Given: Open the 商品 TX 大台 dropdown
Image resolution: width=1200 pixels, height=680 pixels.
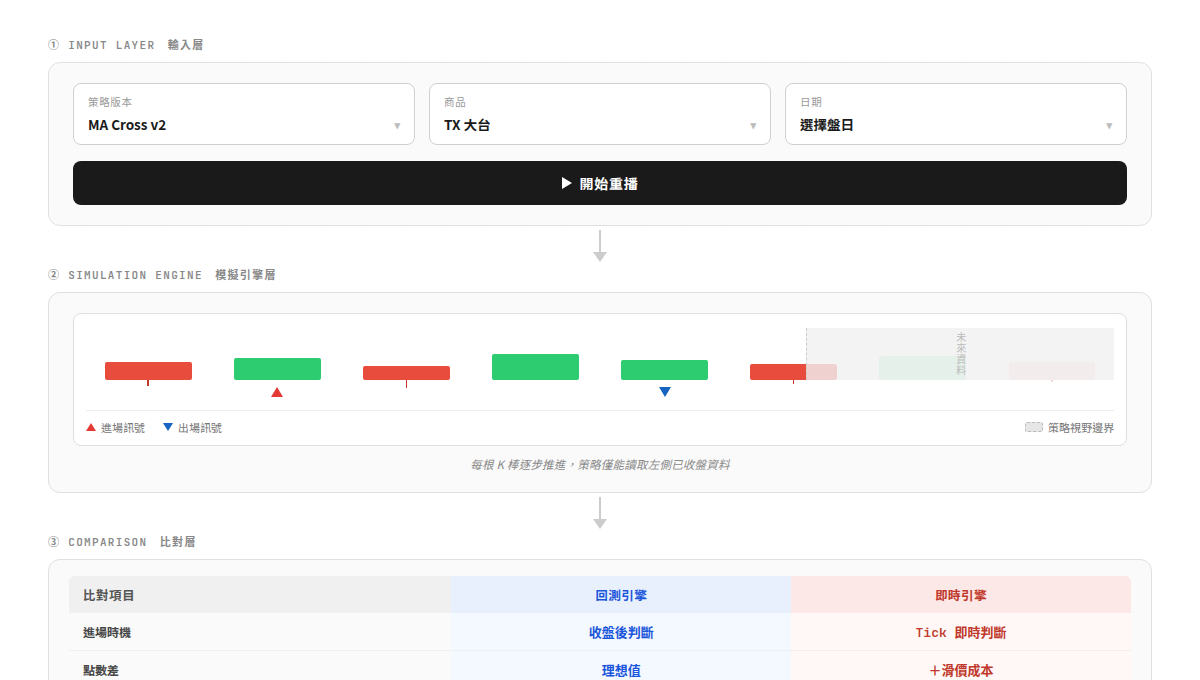Looking at the screenshot, I should pos(600,114).
